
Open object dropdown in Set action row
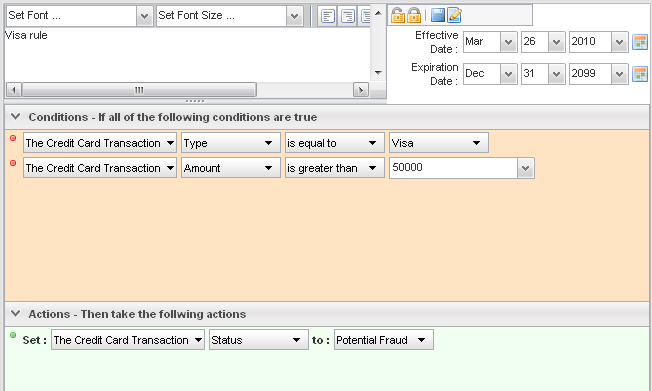(x=128, y=340)
